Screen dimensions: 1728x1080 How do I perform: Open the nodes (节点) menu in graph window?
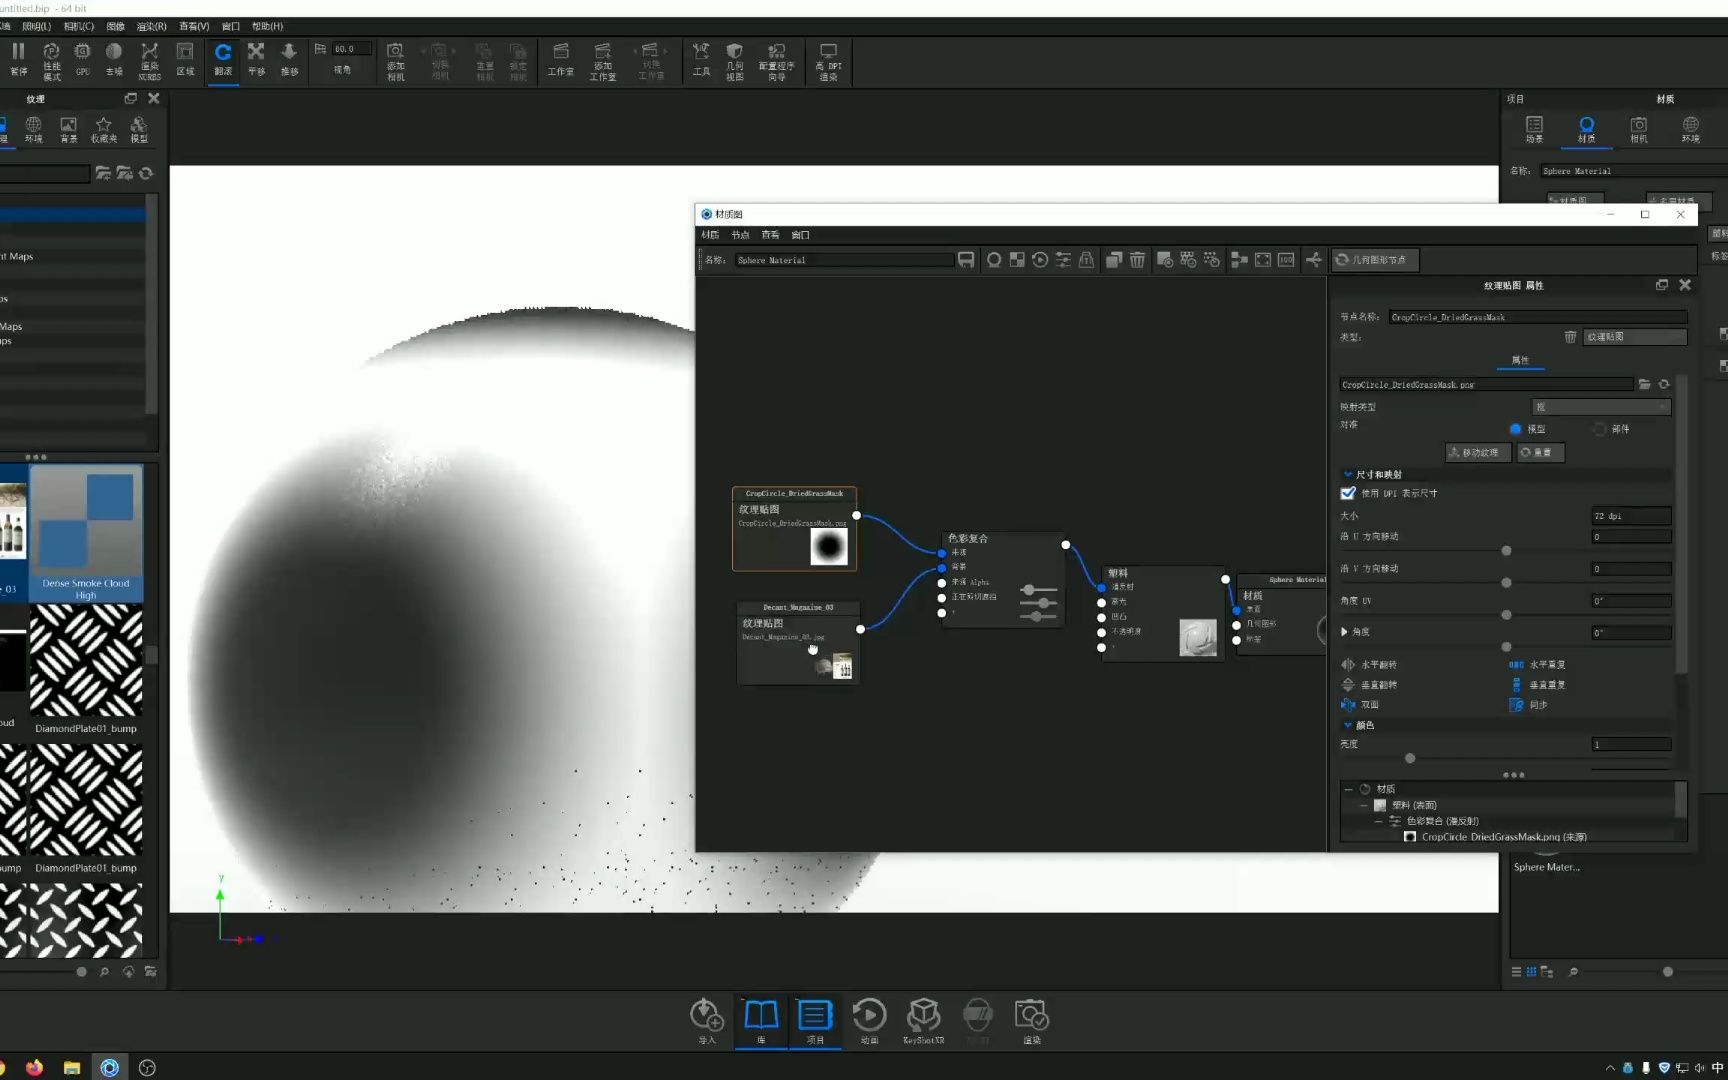[x=740, y=235]
